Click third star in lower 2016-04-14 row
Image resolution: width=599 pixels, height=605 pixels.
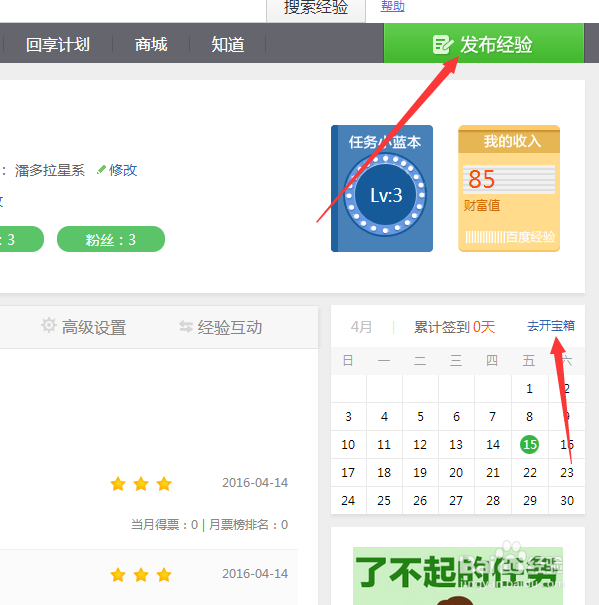(x=164, y=575)
